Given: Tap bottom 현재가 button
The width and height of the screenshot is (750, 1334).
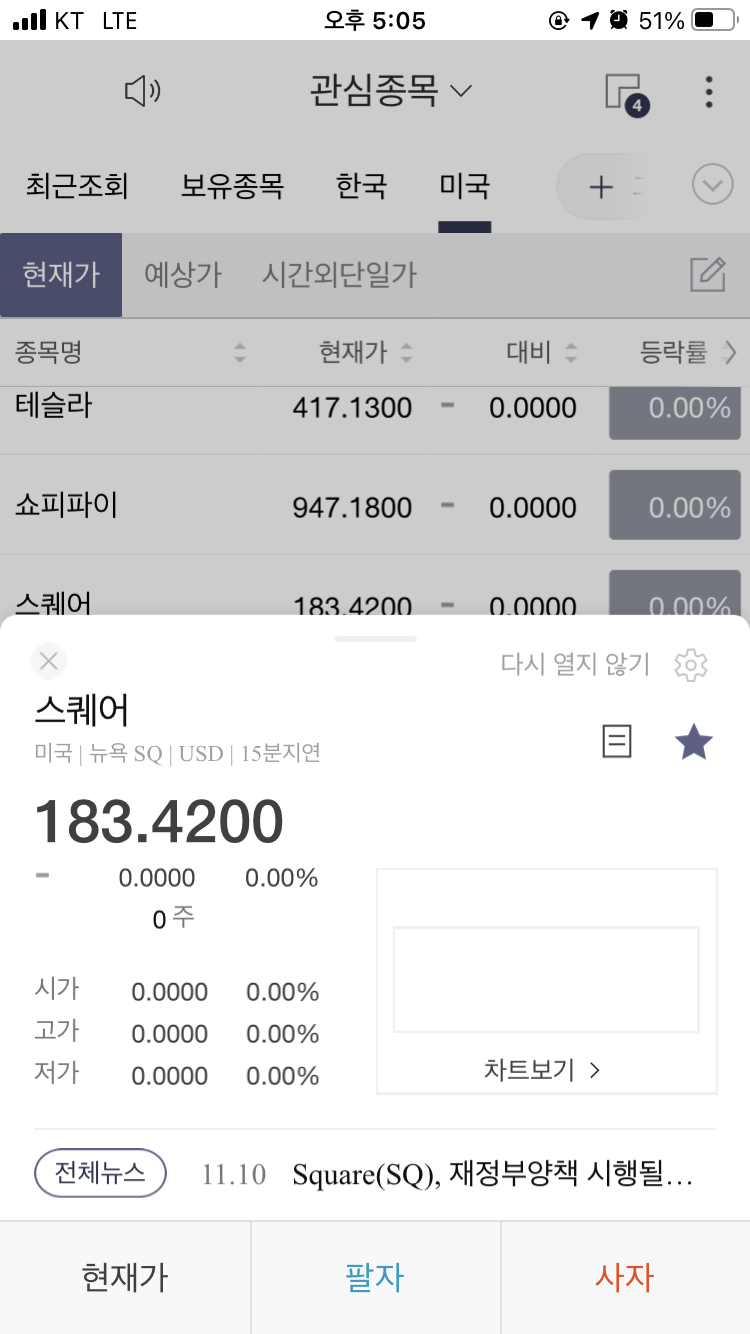Looking at the screenshot, I should pos(125,1277).
